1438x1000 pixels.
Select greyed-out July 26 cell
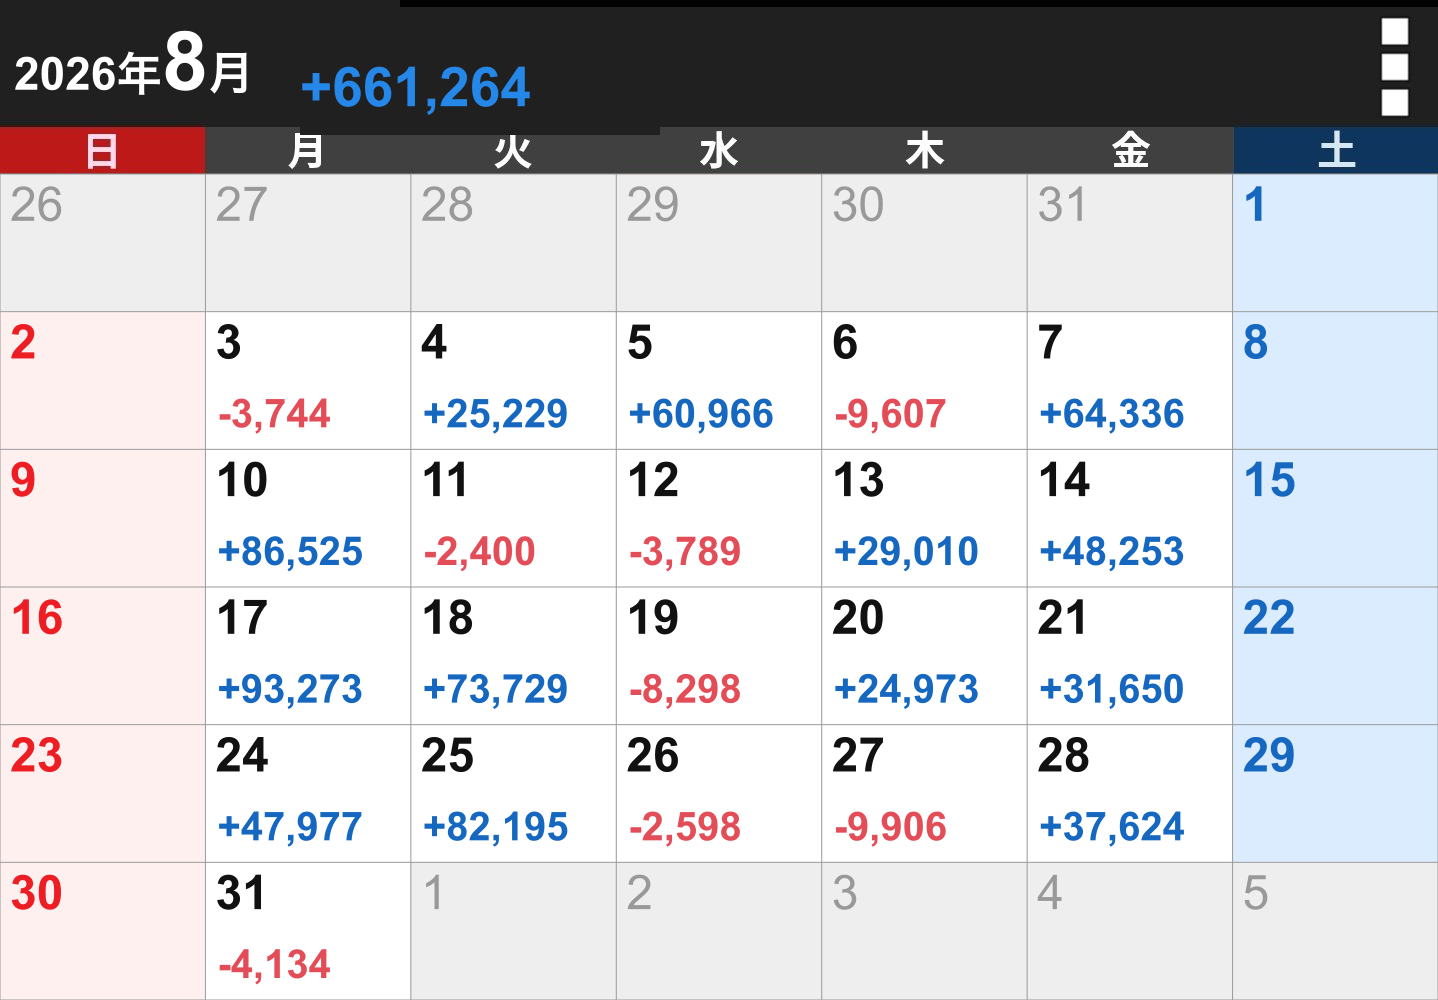(x=102, y=243)
